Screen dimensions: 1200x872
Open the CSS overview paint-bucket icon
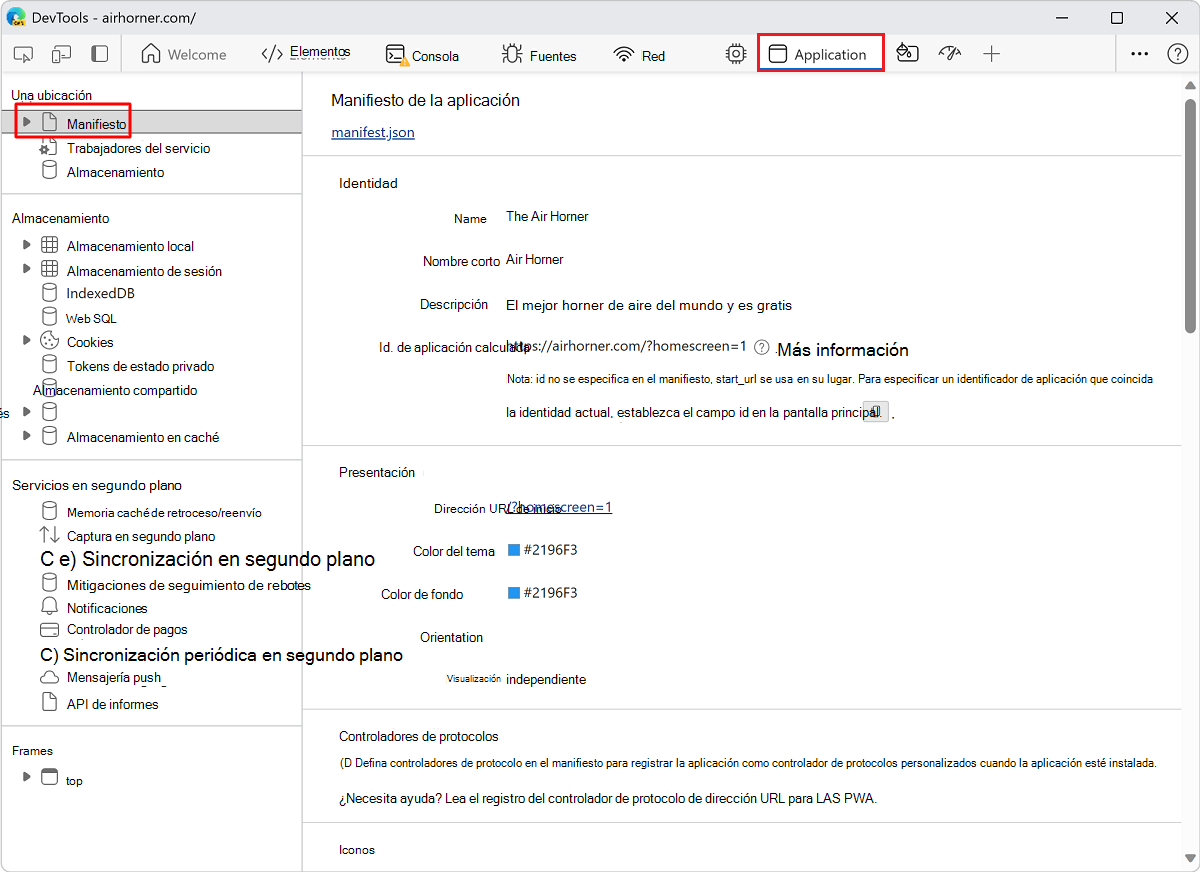[907, 54]
